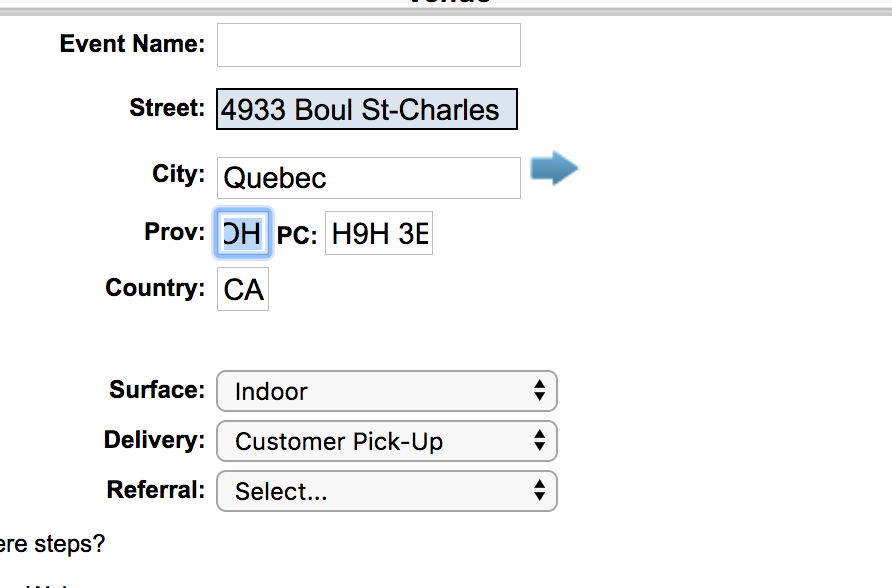892x588 pixels.
Task: Open the Referral dropdown showing Select...
Action: 386,491
